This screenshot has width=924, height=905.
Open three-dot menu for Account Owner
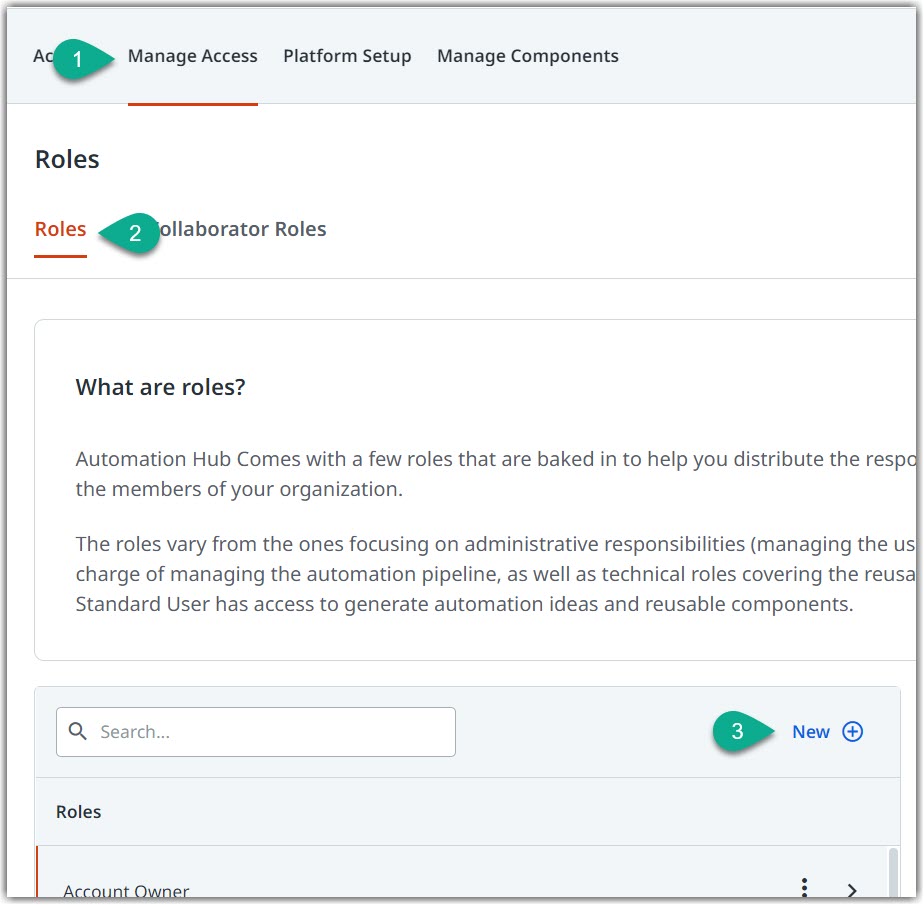coord(804,887)
